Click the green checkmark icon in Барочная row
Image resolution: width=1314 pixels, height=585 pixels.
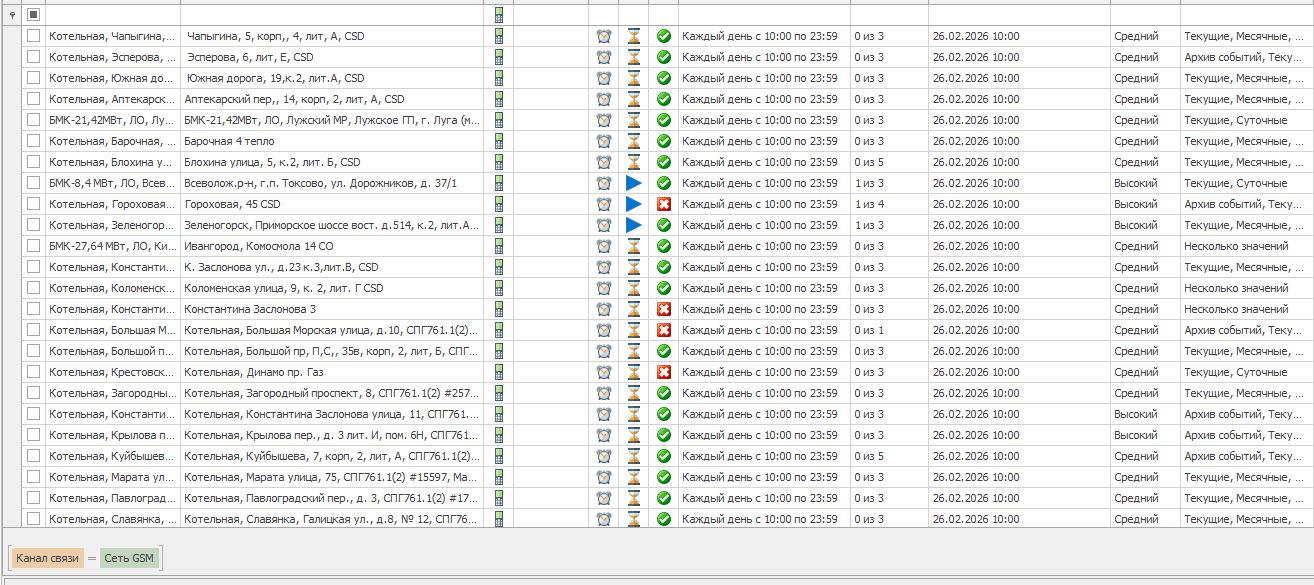point(663,141)
